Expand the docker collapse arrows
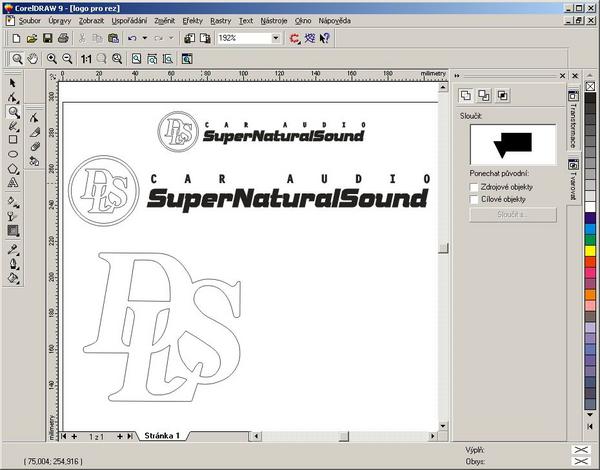The width and height of the screenshot is (600, 470). (457, 76)
